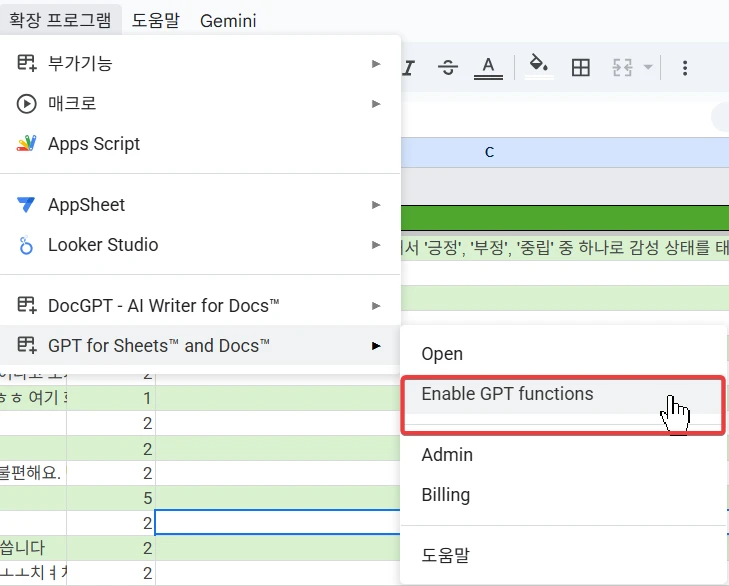This screenshot has width=729, height=586.
Task: Select column C header
Action: pos(490,153)
